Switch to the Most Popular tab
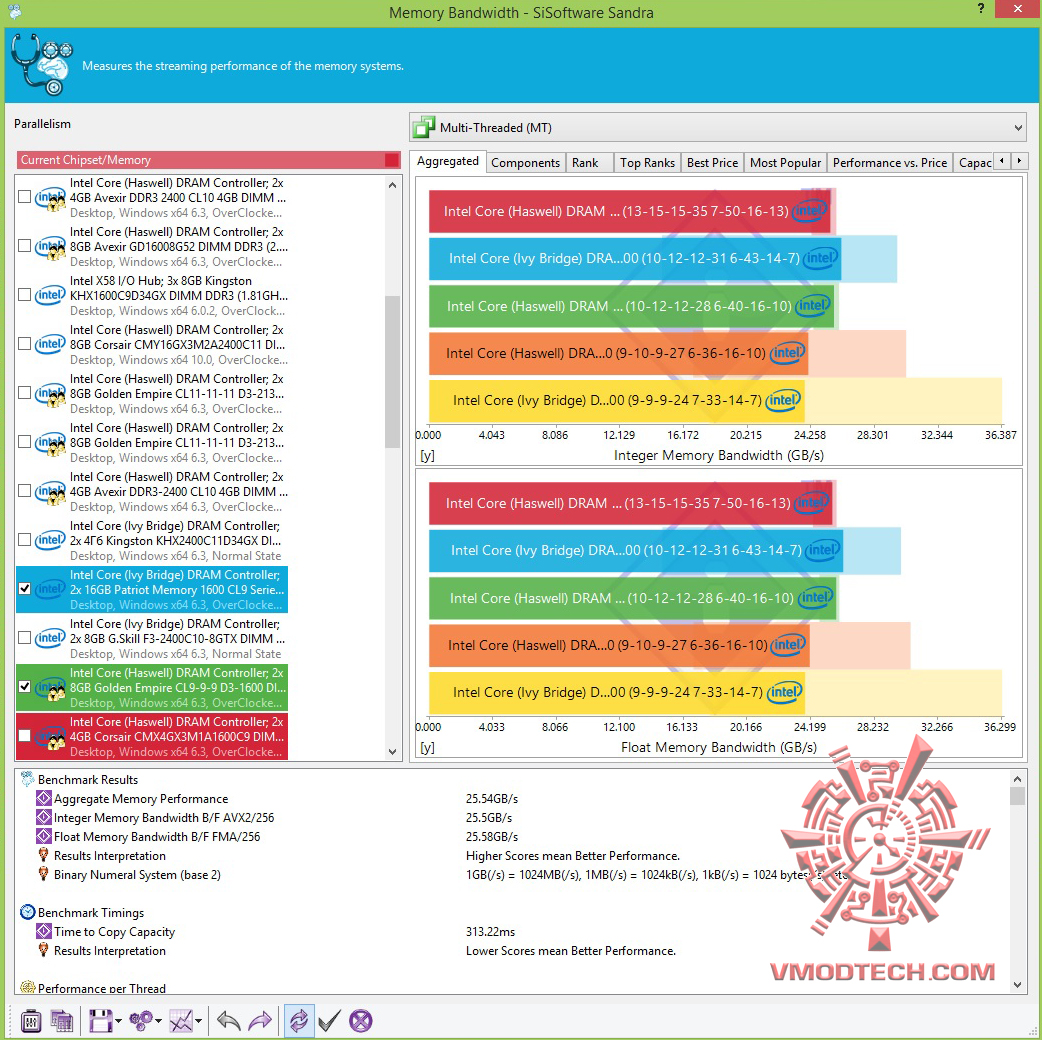 [785, 163]
